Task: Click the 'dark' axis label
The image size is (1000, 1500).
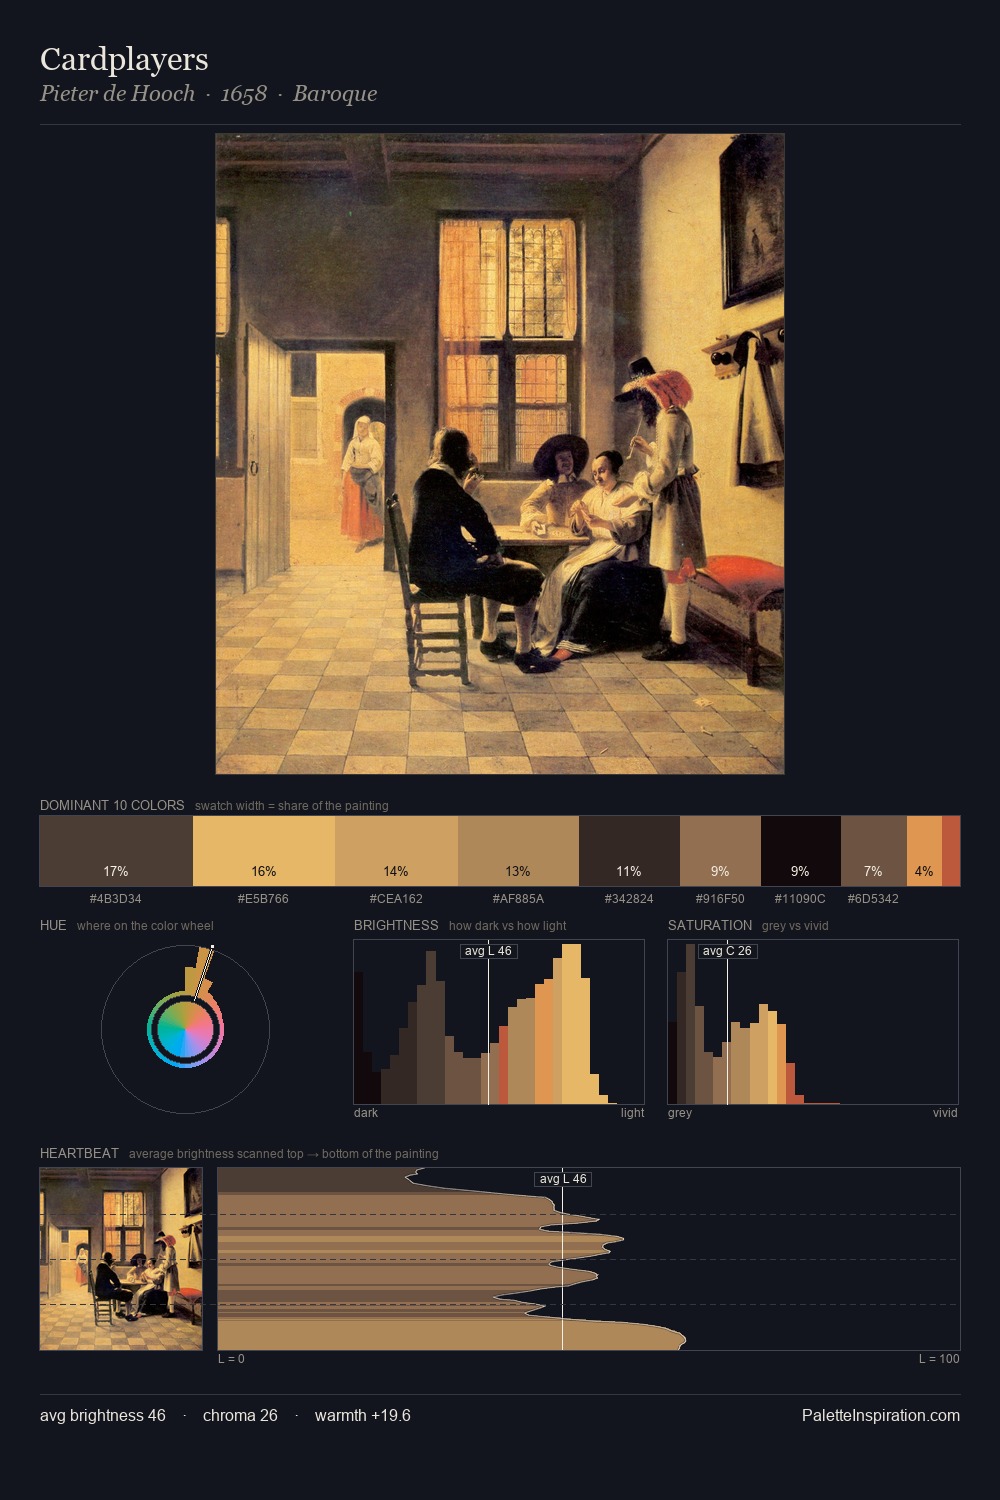Action: pos(366,1113)
